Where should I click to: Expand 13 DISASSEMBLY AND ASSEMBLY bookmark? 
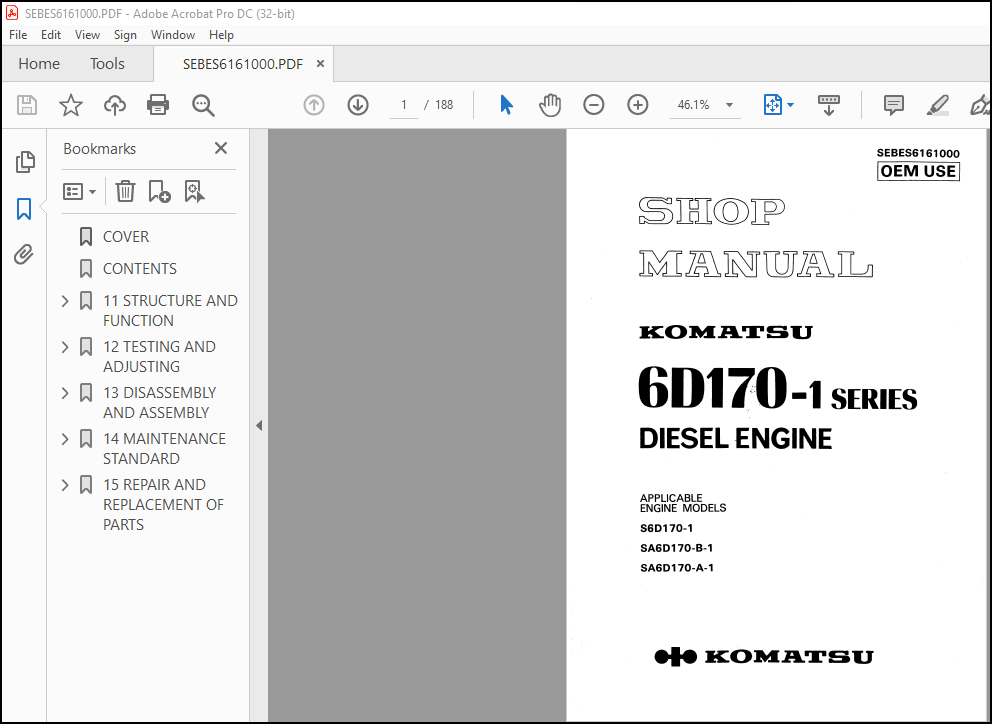tap(65, 393)
